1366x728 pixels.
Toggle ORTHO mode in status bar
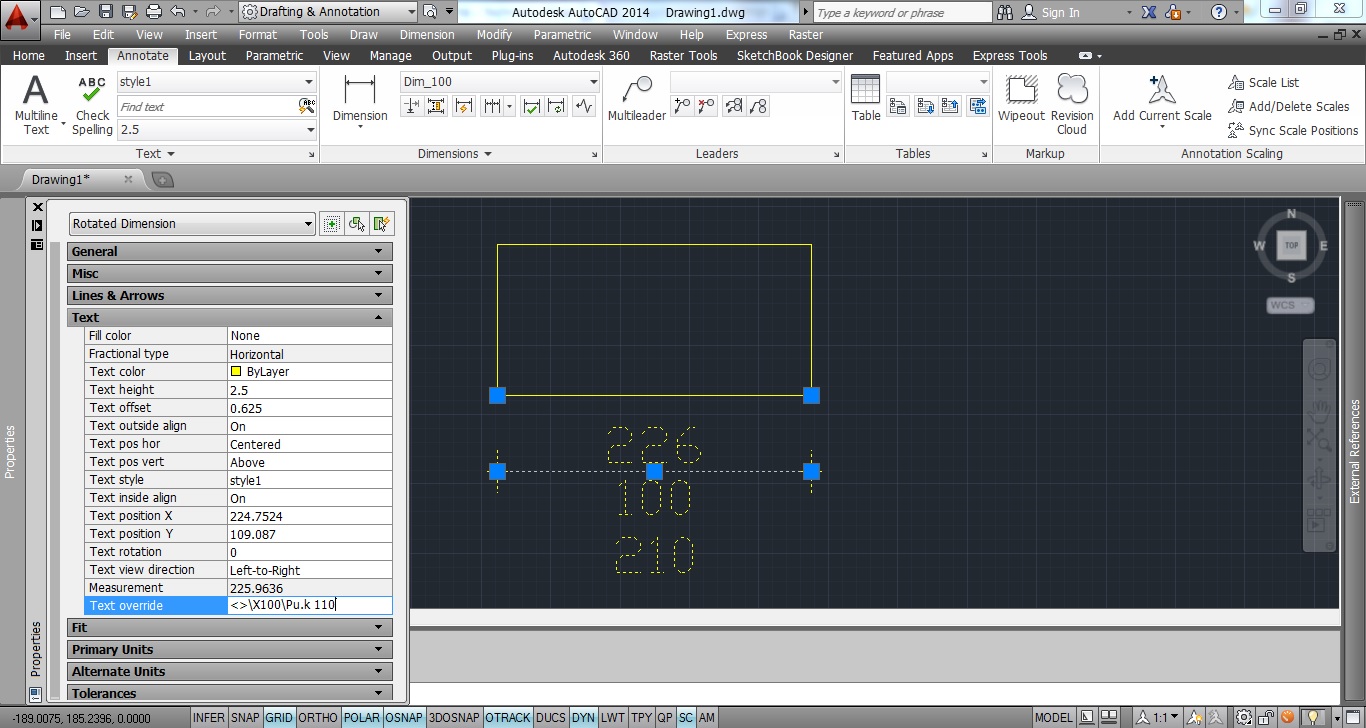click(x=318, y=718)
